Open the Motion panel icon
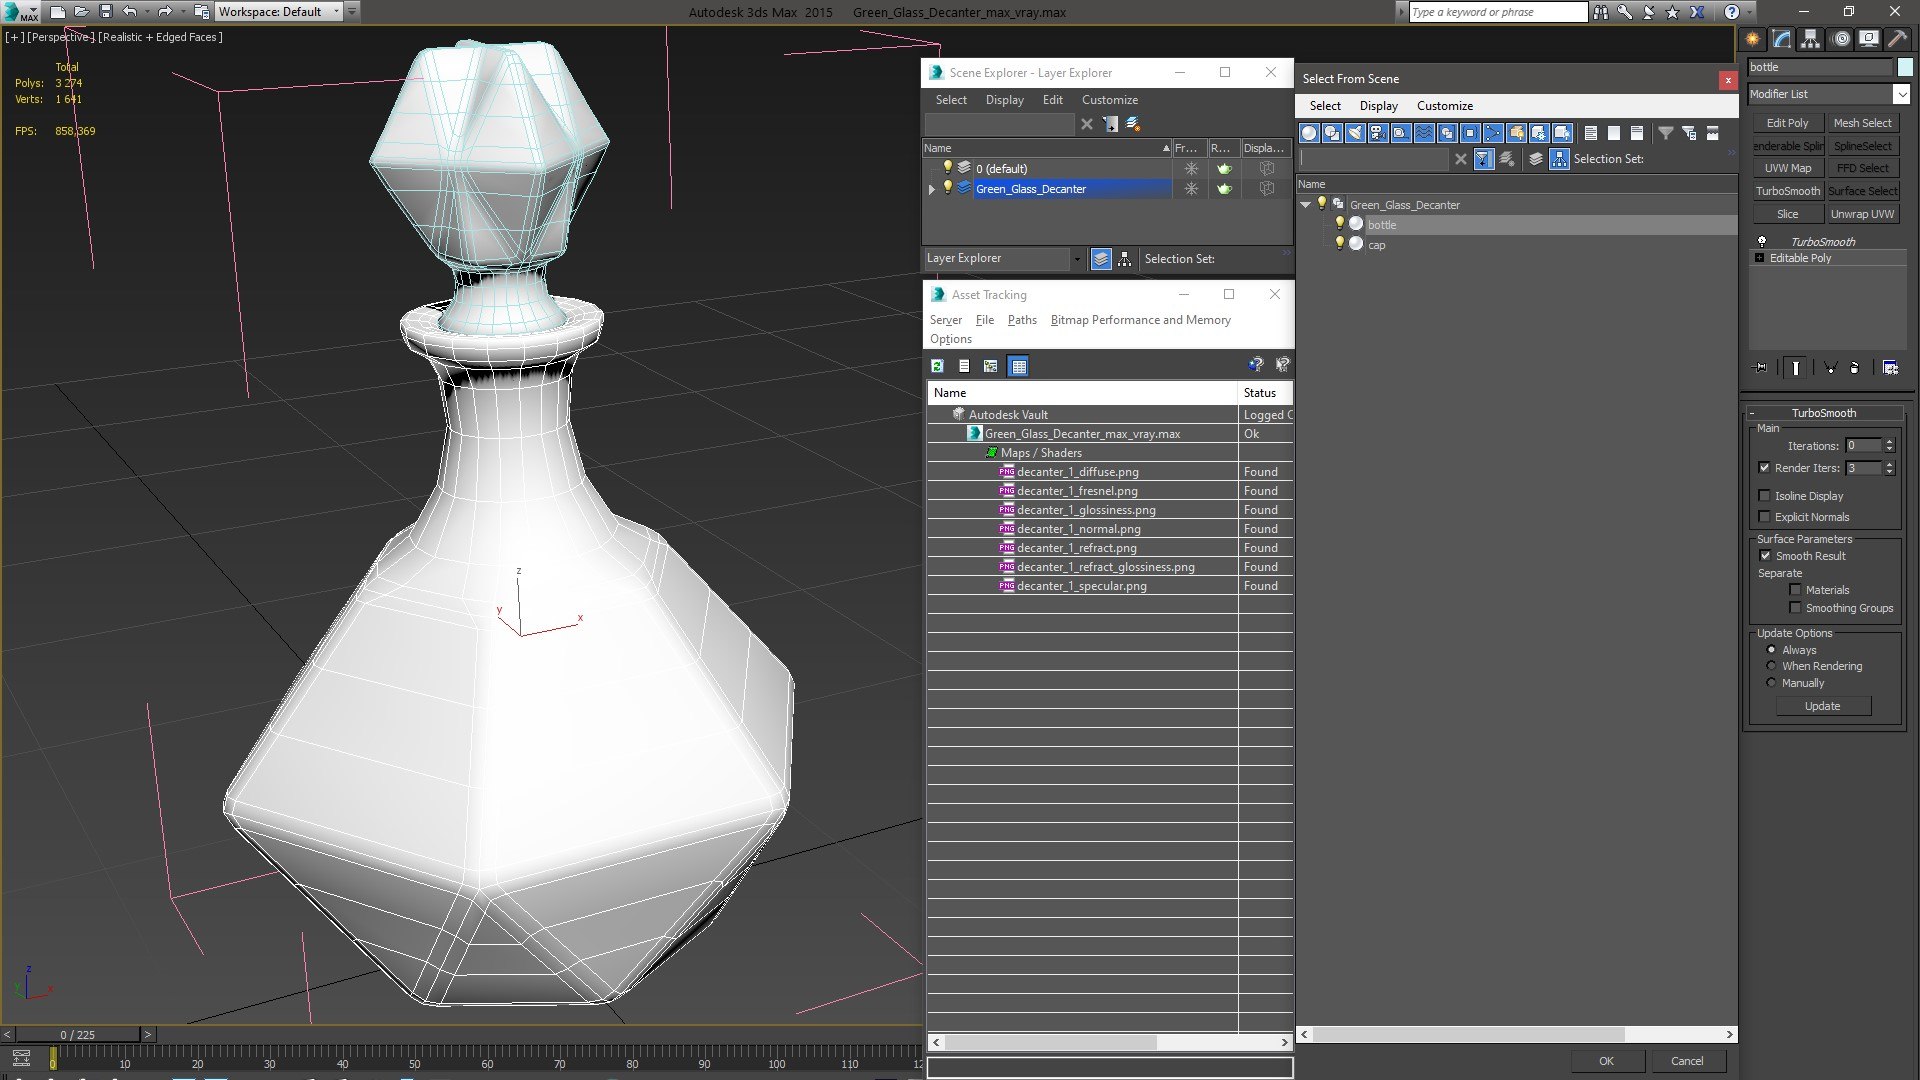Viewport: 1920px width, 1080px height. 1841,39
